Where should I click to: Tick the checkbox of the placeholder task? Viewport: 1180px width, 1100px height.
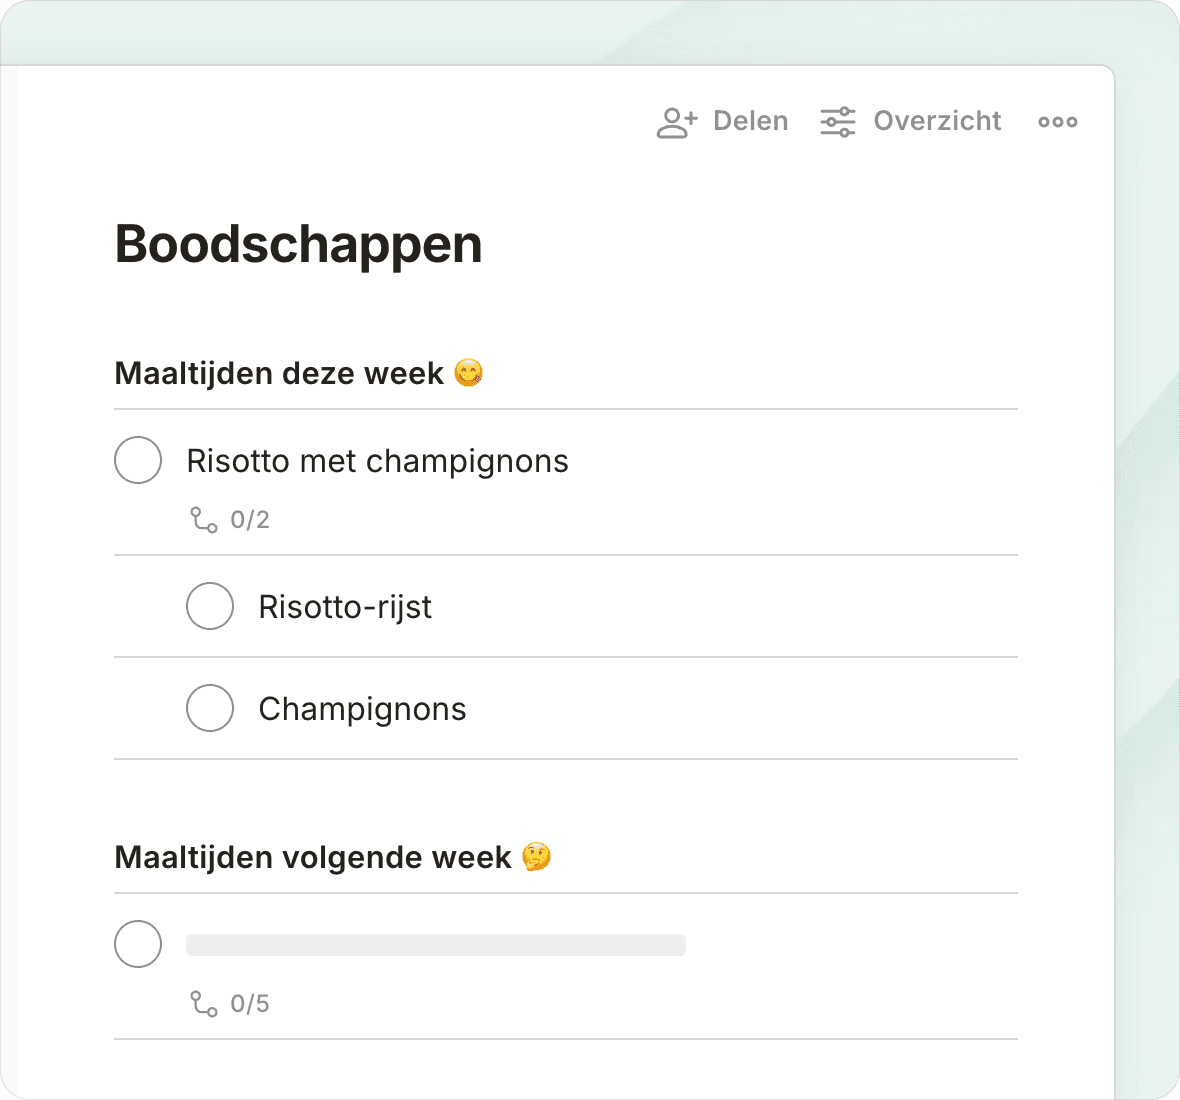tap(138, 944)
